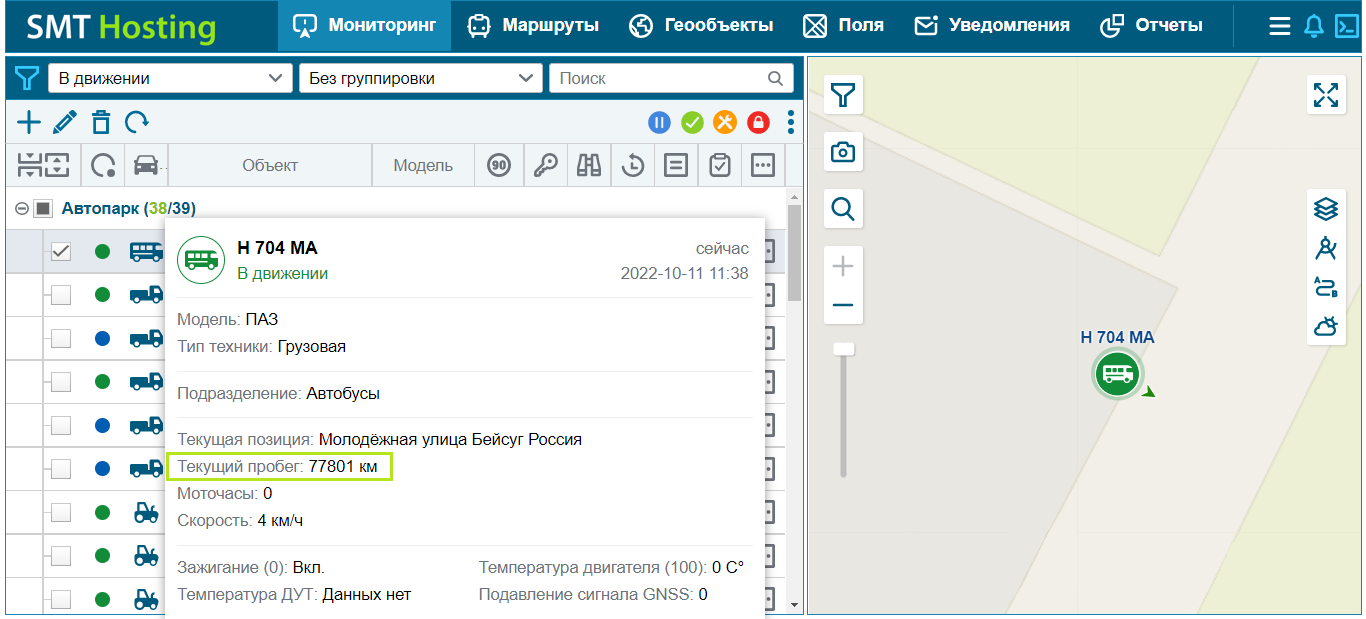Click the blue pause status icon

(x=659, y=122)
